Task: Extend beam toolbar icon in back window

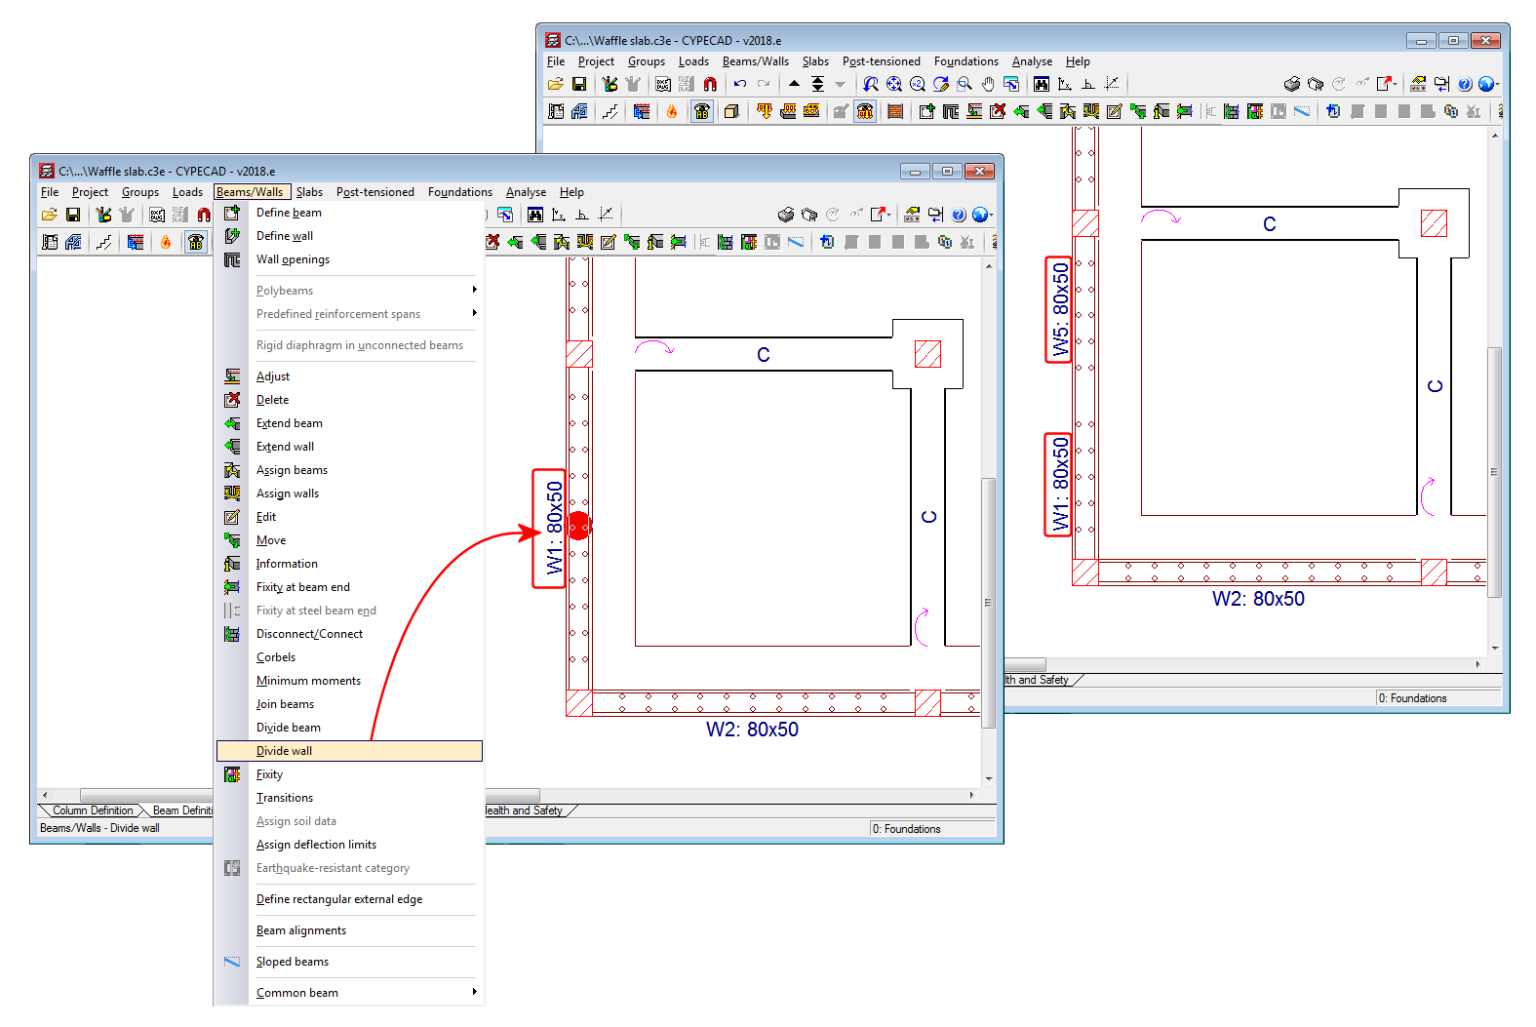Action: 1021,111
